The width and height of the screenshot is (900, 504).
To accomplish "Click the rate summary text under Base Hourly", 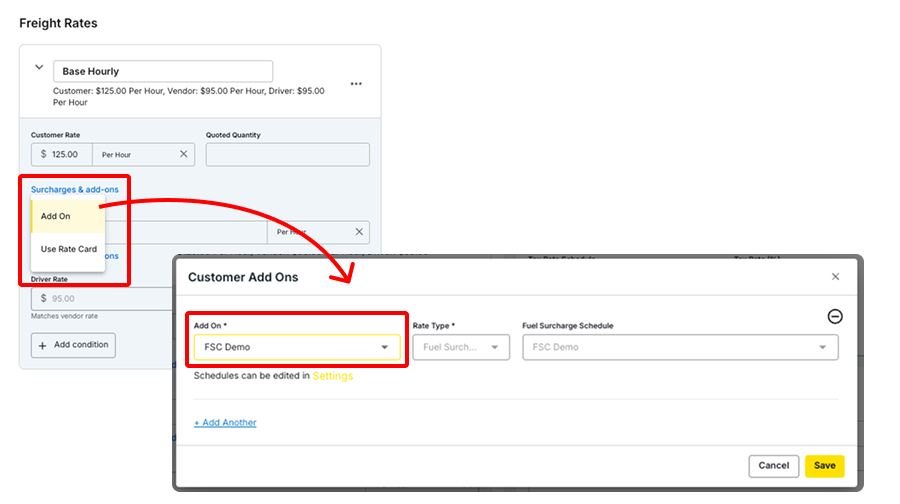I will tap(189, 96).
